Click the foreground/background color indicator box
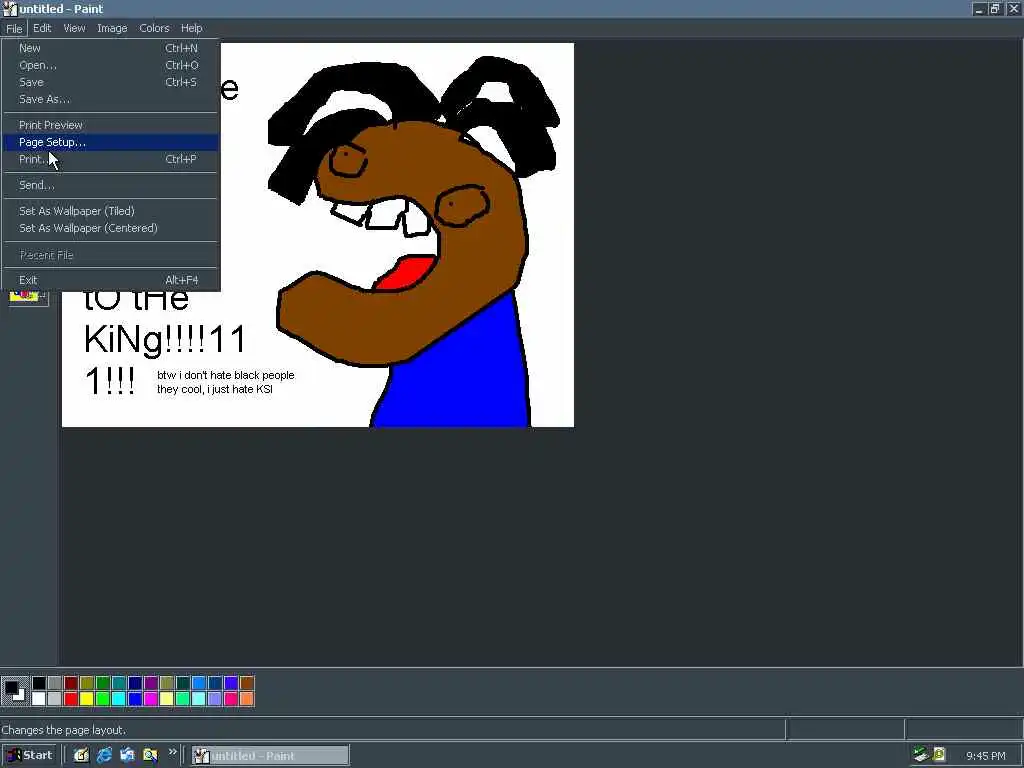1024x768 pixels. click(14, 691)
